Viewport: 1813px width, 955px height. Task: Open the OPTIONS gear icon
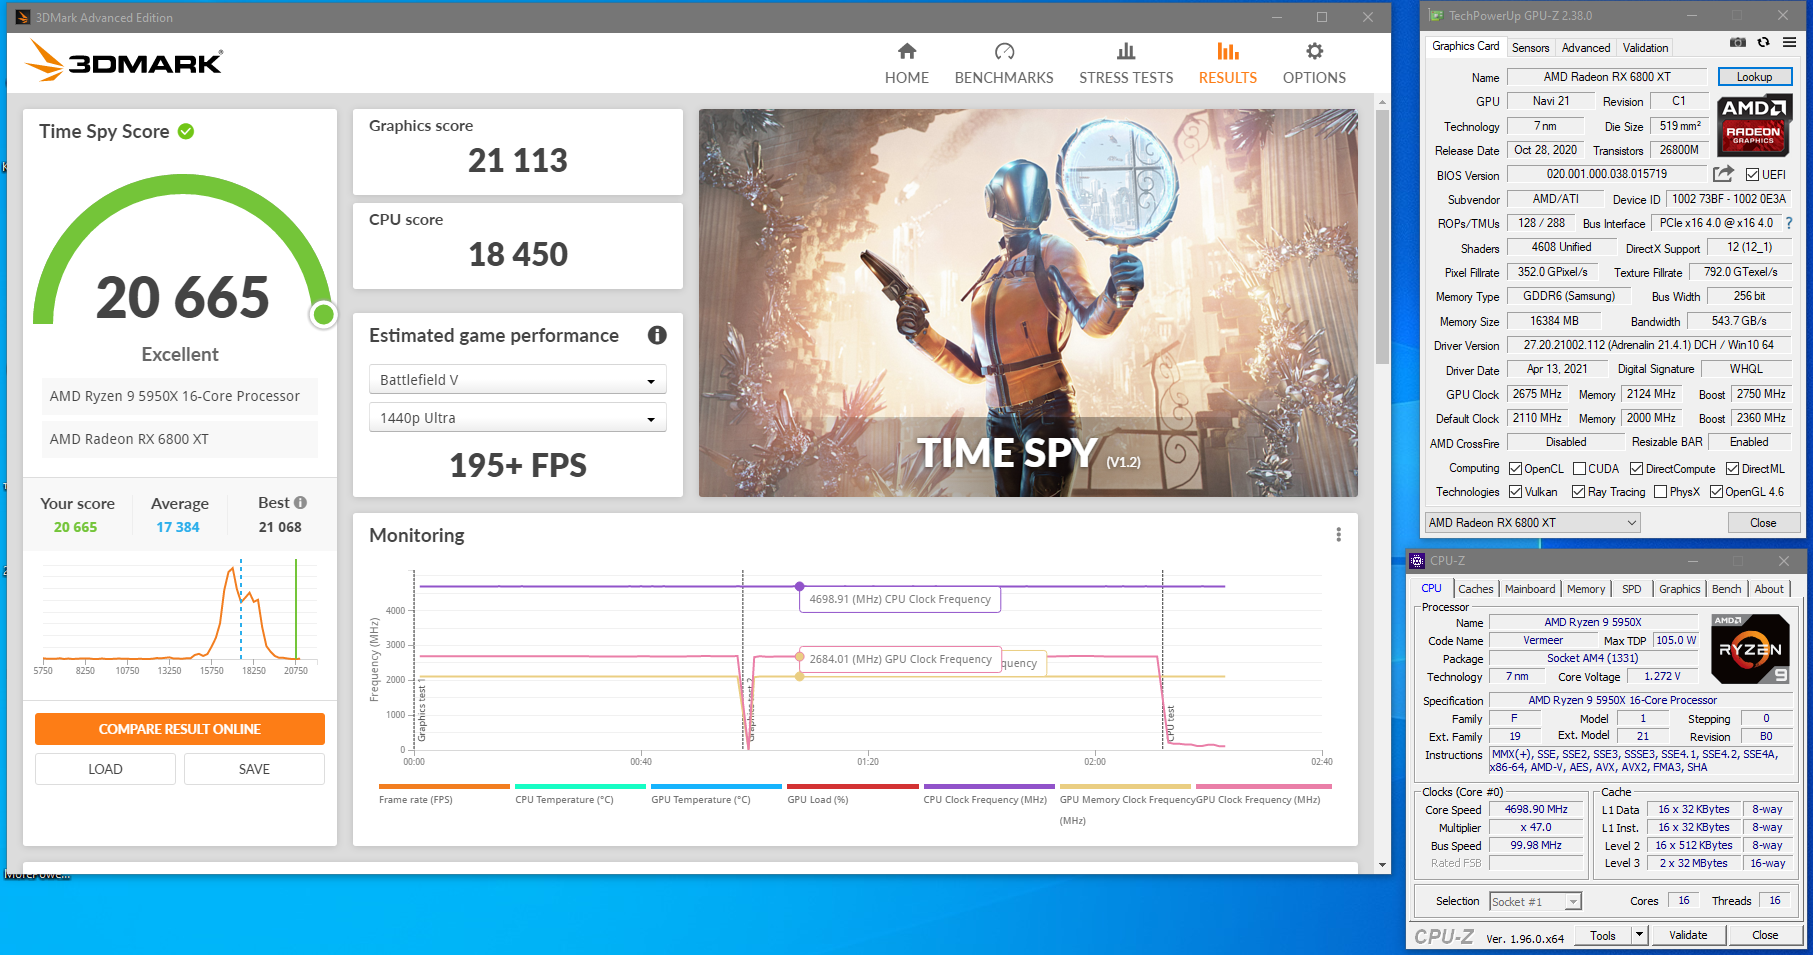[x=1314, y=51]
